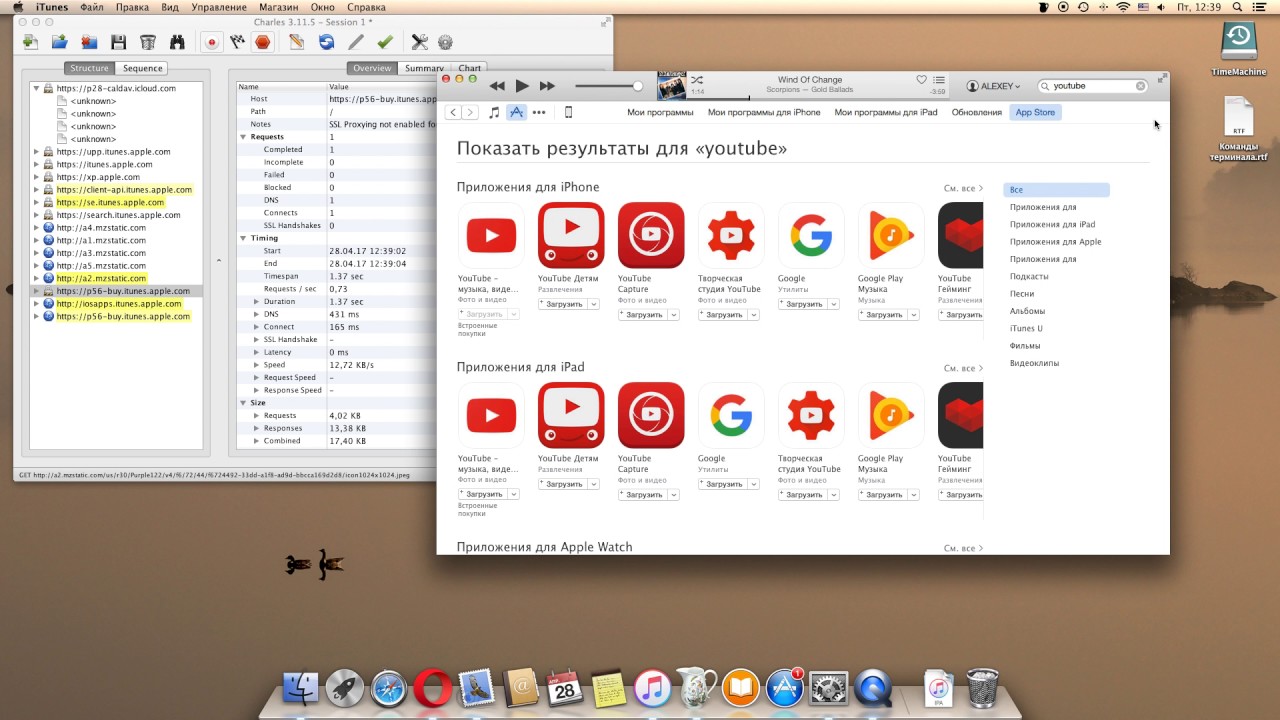
Task: Switch Charles to Sequence view
Action: click(142, 68)
